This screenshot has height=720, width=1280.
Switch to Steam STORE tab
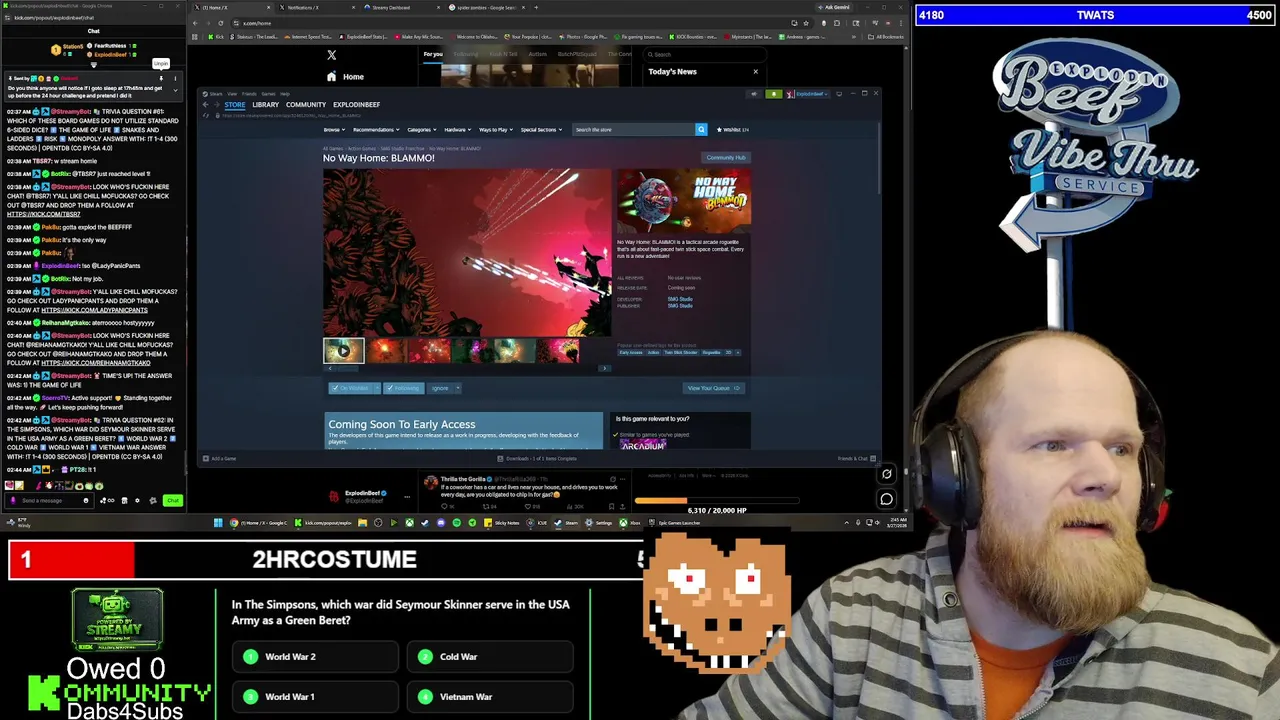234,104
